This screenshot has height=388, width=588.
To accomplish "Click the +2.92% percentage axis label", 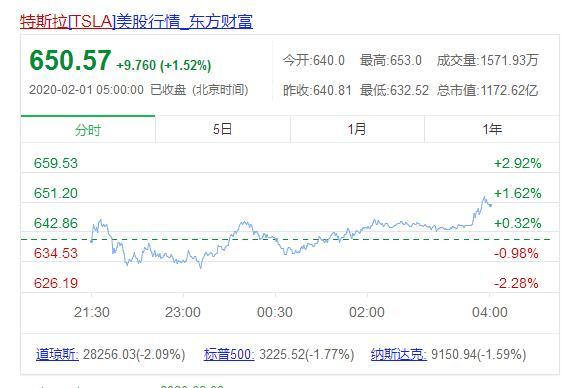I will point(518,163).
